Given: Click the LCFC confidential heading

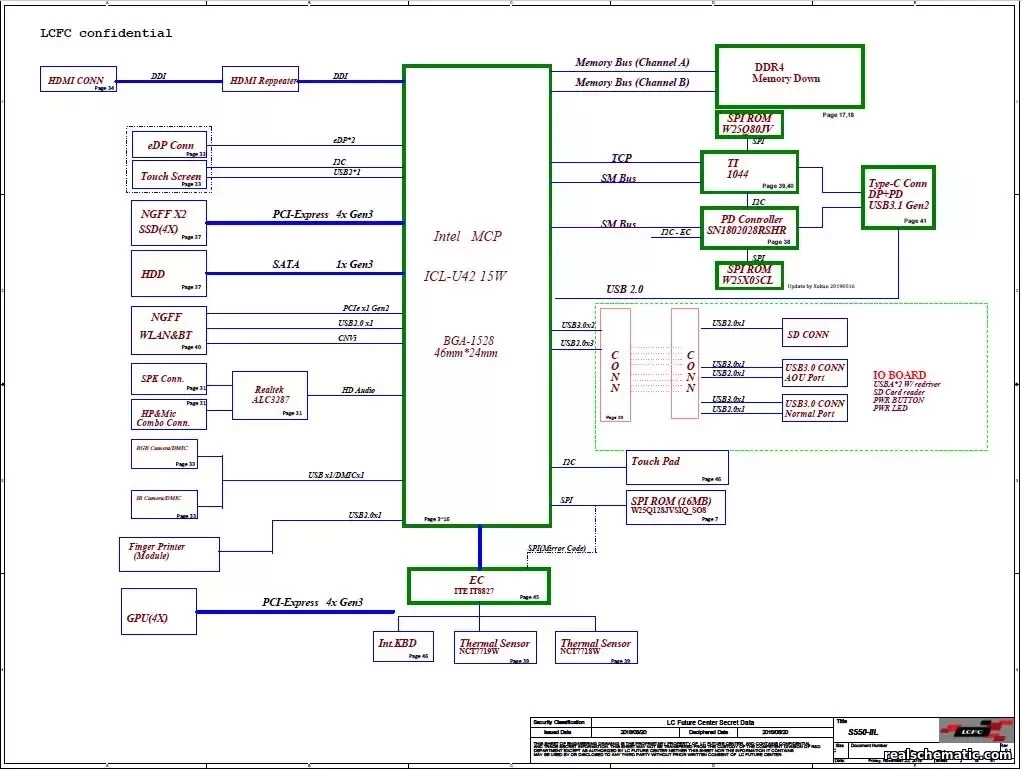Looking at the screenshot, I should [106, 33].
